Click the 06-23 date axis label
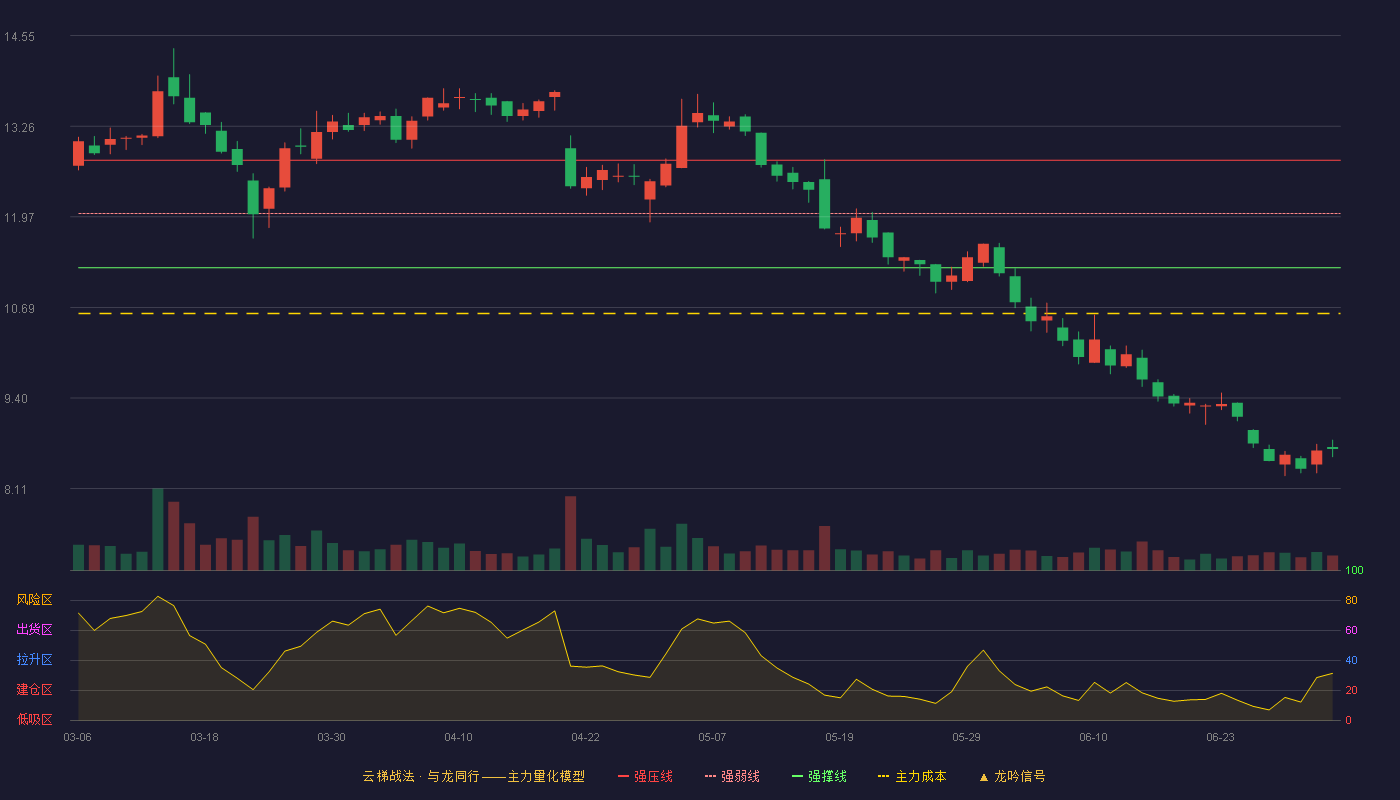The image size is (1400, 800). 1220,737
